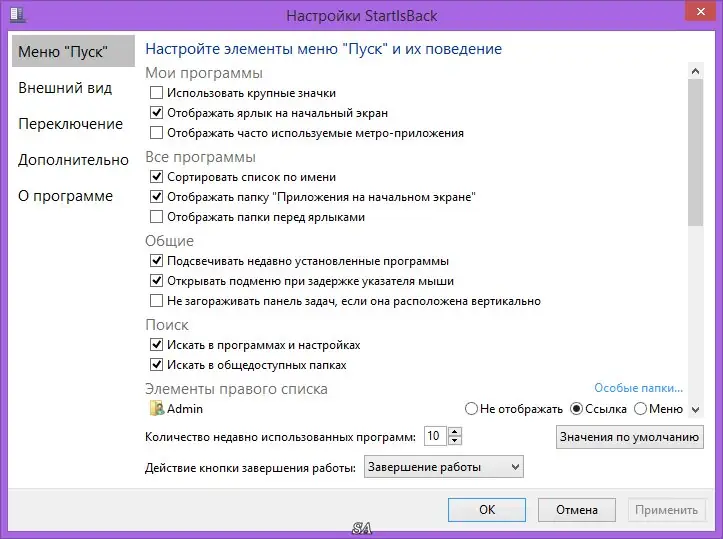Open the shutdown button action dropdown

(444, 467)
